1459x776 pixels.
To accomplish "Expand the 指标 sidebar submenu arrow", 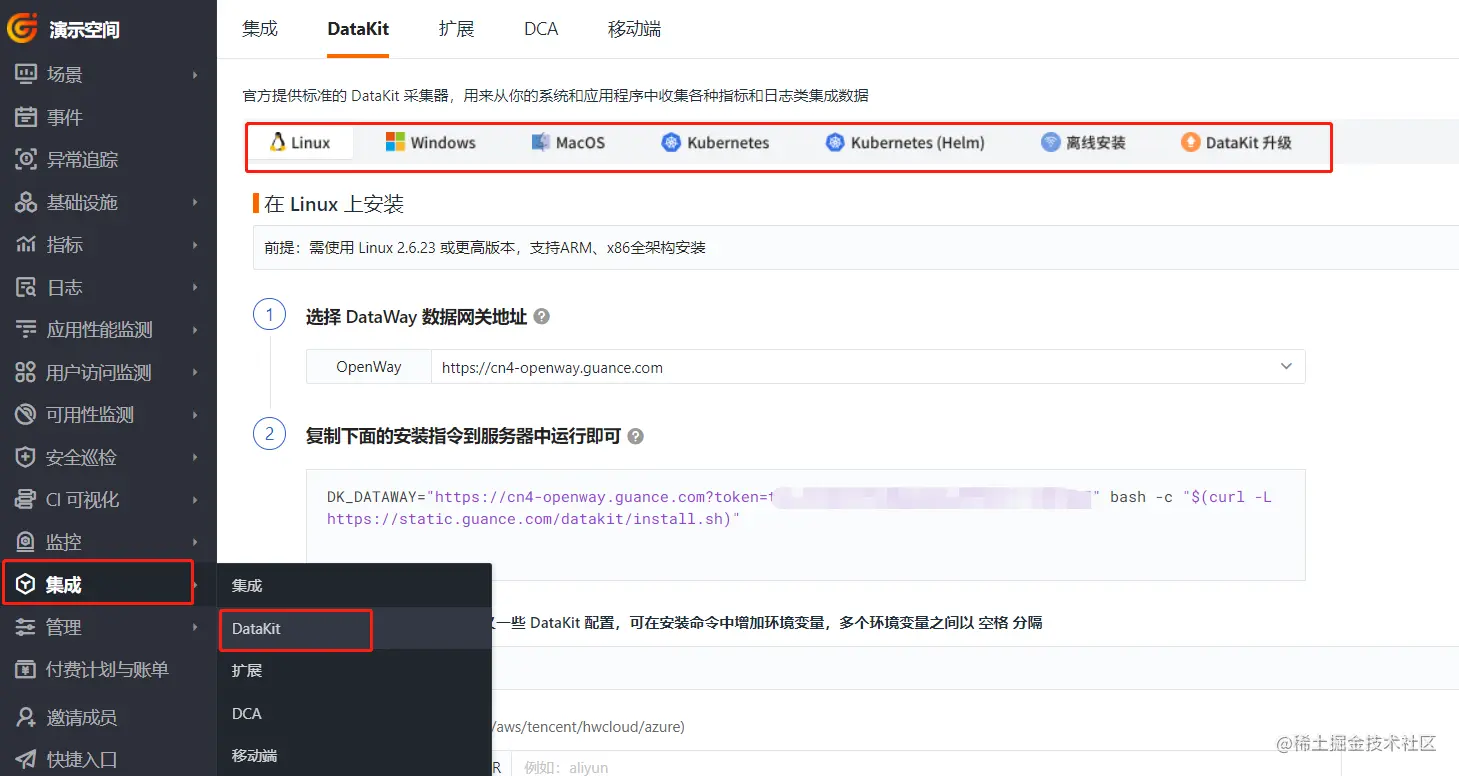I will pos(195,245).
